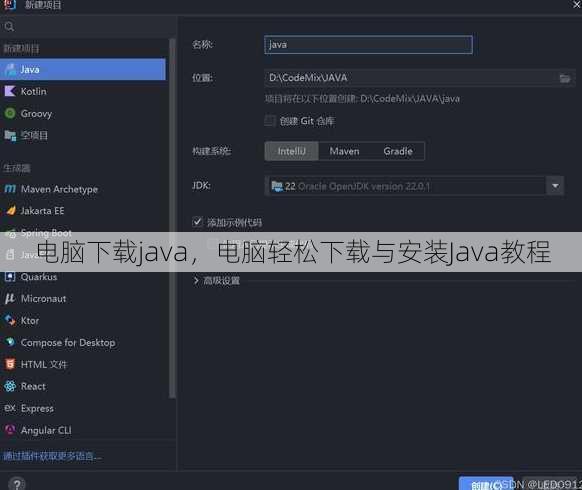Click Maven Archetype text entry
The height and width of the screenshot is (490, 582).
click(x=59, y=189)
